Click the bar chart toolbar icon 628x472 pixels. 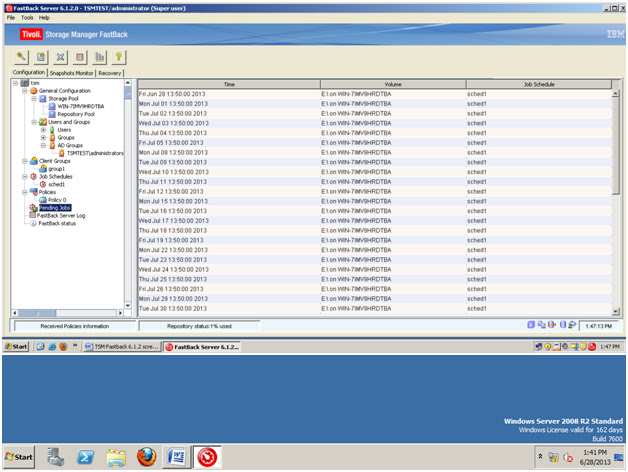(x=99, y=57)
